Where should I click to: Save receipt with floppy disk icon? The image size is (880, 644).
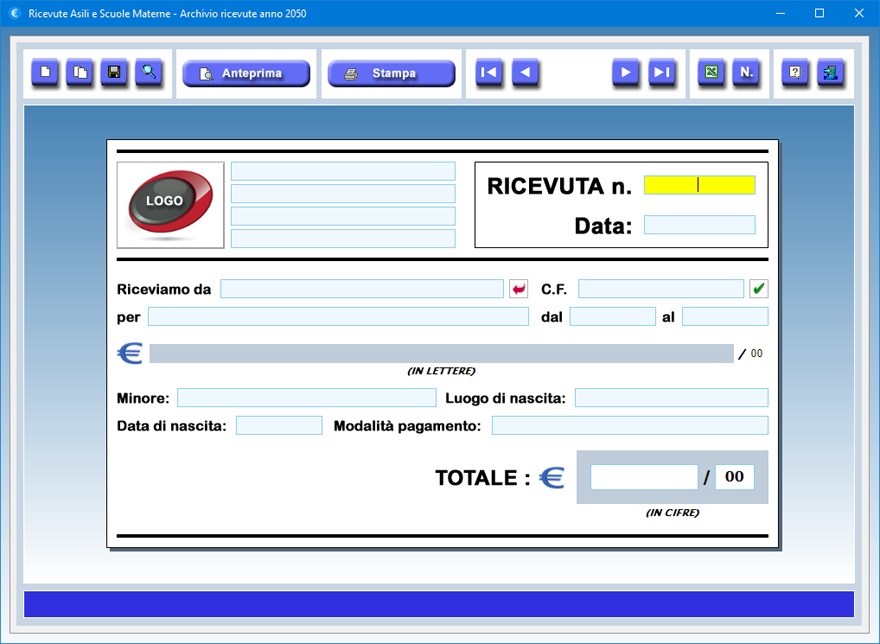click(114, 73)
